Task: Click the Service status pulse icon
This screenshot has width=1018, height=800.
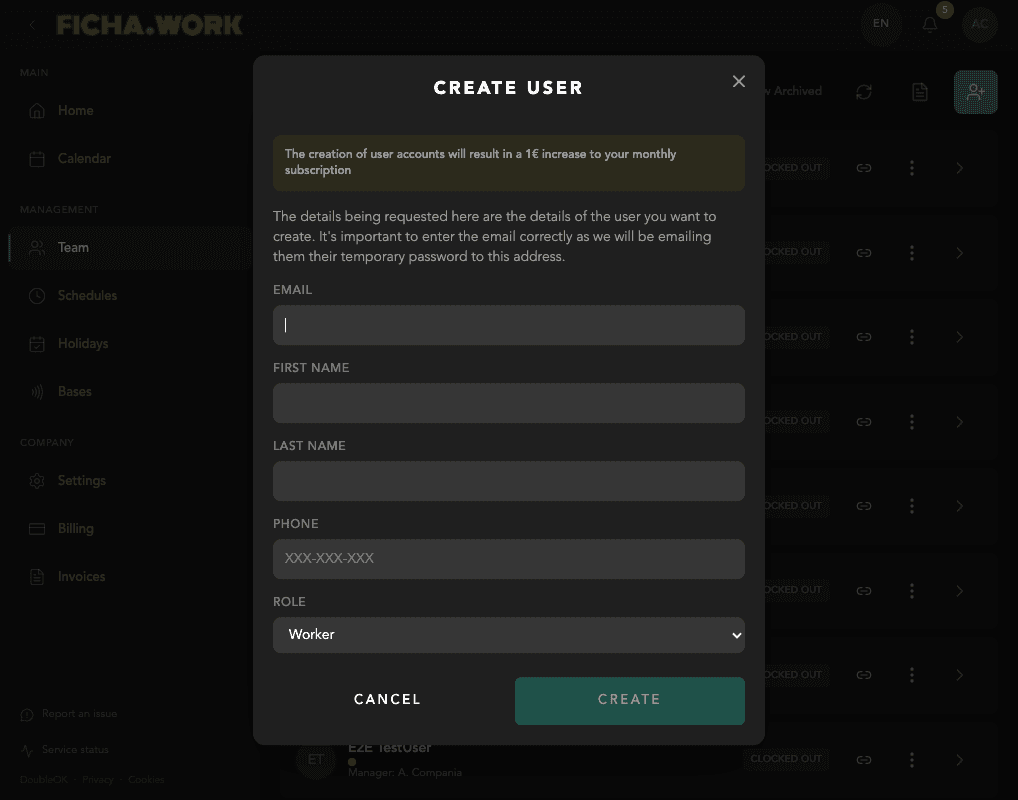Action: point(27,751)
